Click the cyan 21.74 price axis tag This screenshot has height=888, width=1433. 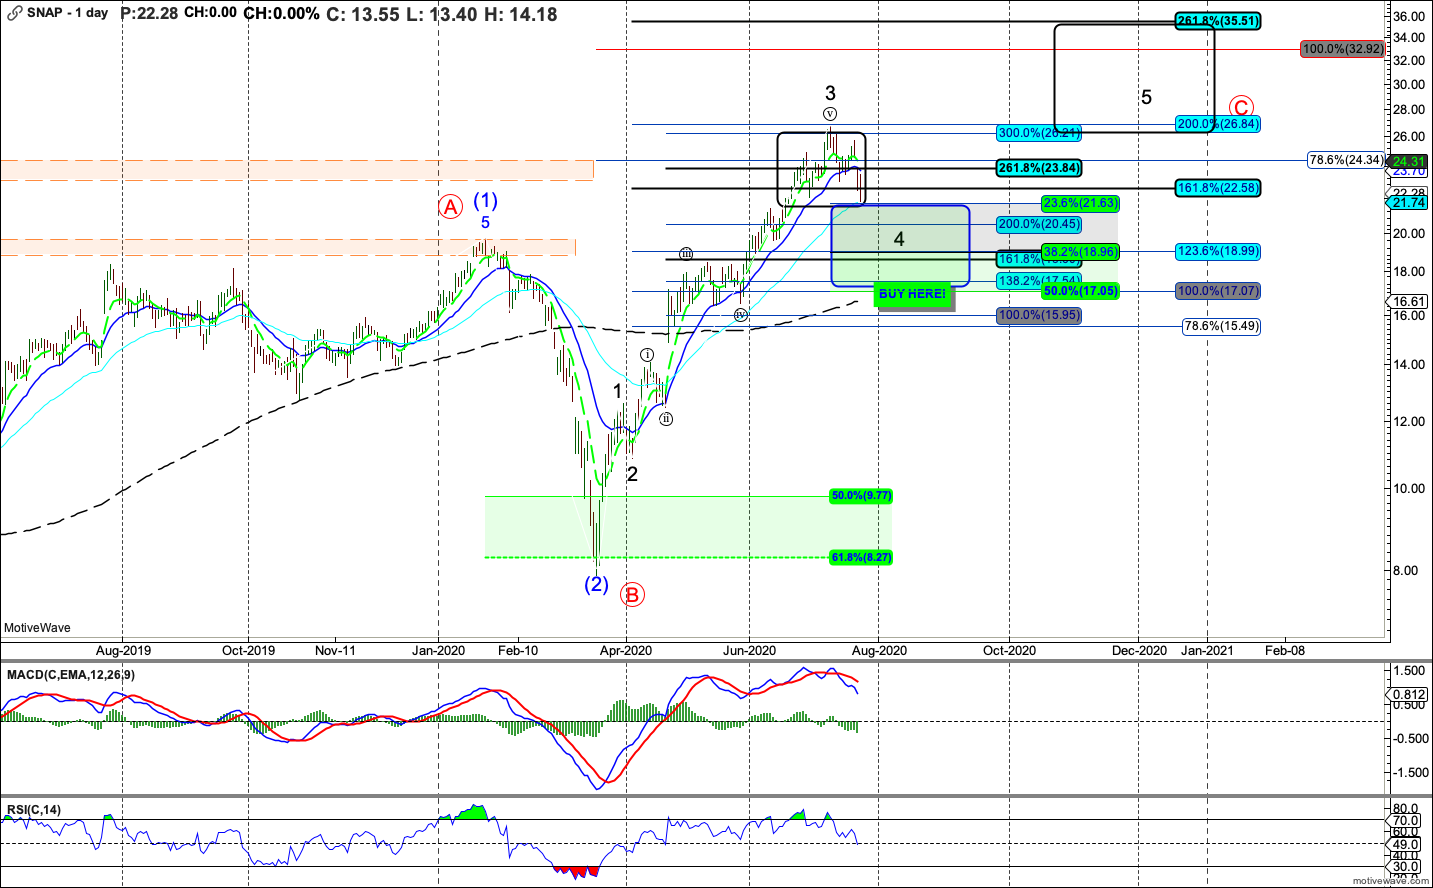(1408, 203)
